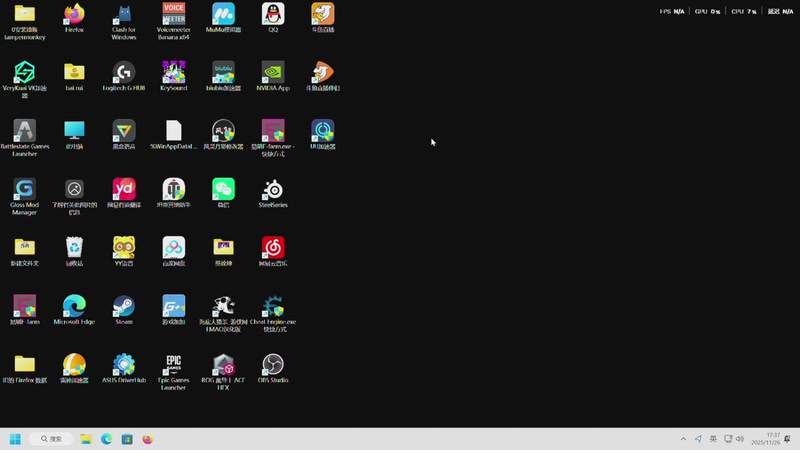The image size is (800, 450).
Task: Open the KeySound desktop icon
Action: pos(173,77)
